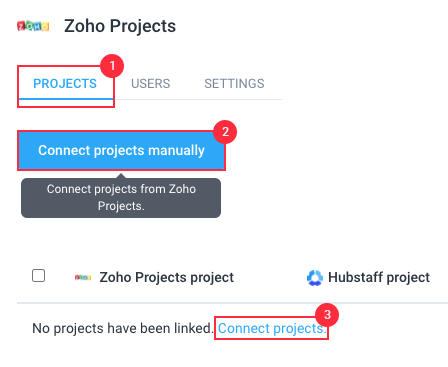Click the Connect projects from Zoho Projects tooltip
This screenshot has width=448, height=367.
click(x=121, y=198)
